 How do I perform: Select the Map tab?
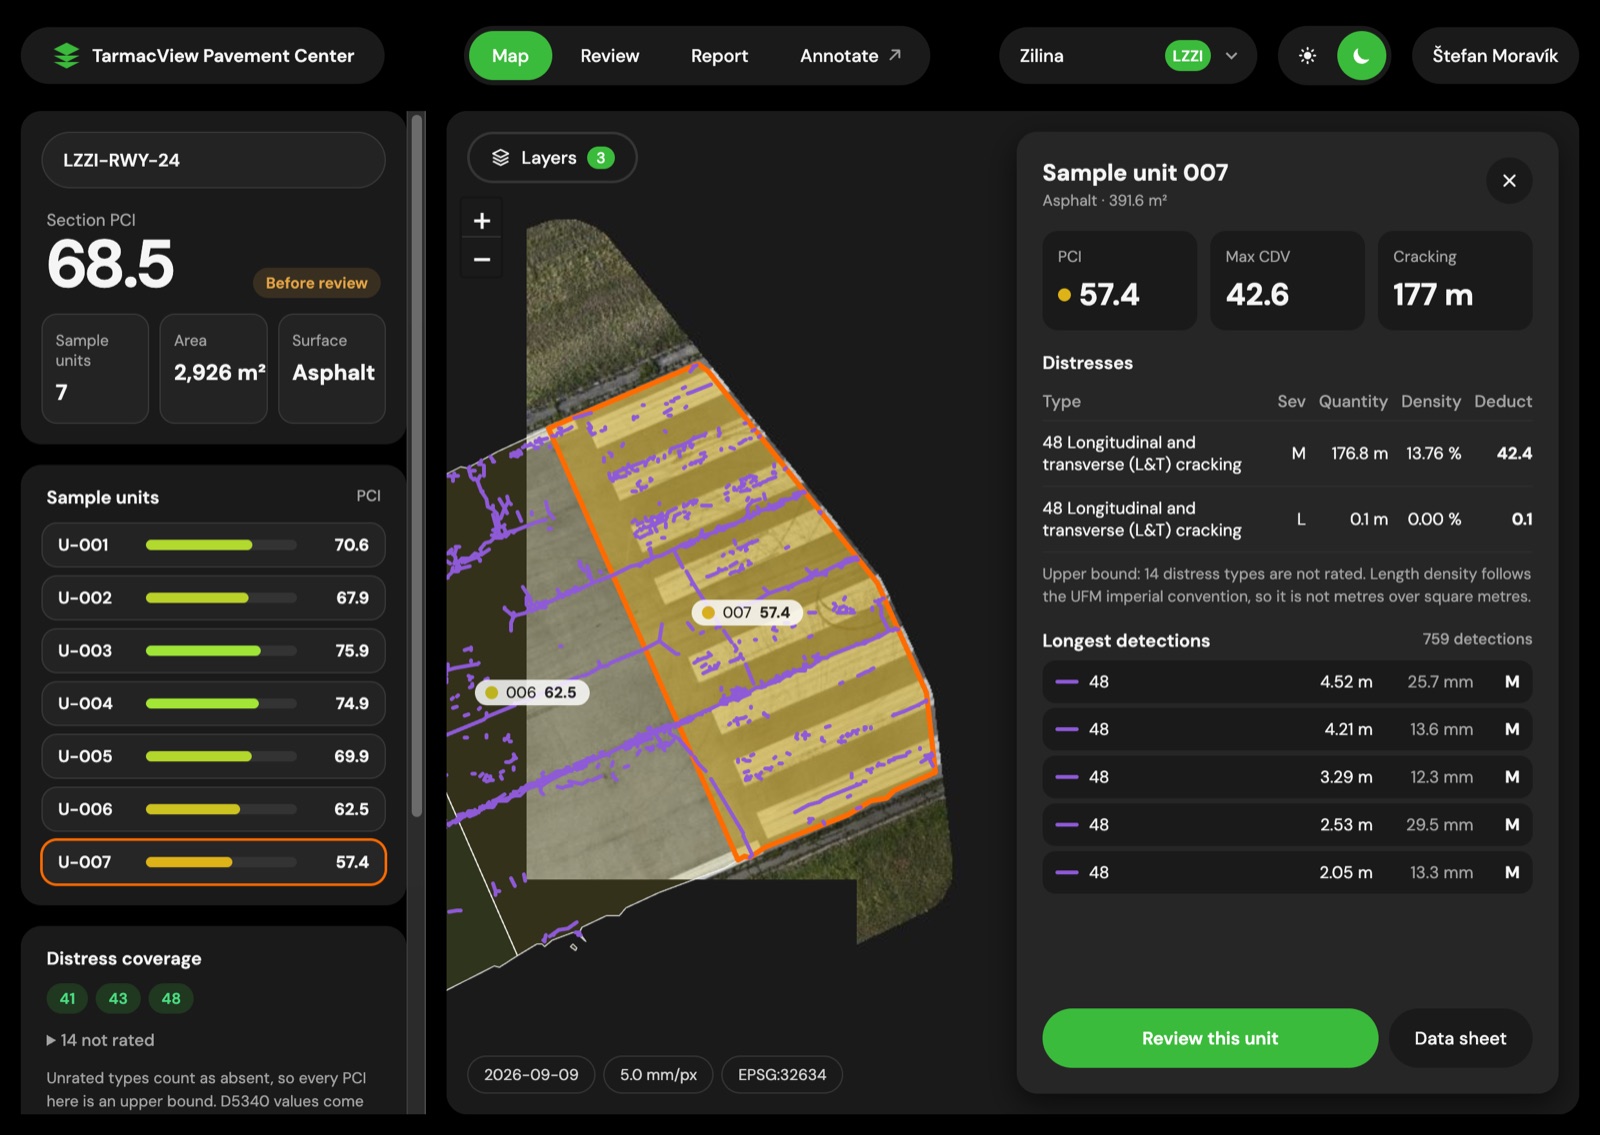[510, 56]
